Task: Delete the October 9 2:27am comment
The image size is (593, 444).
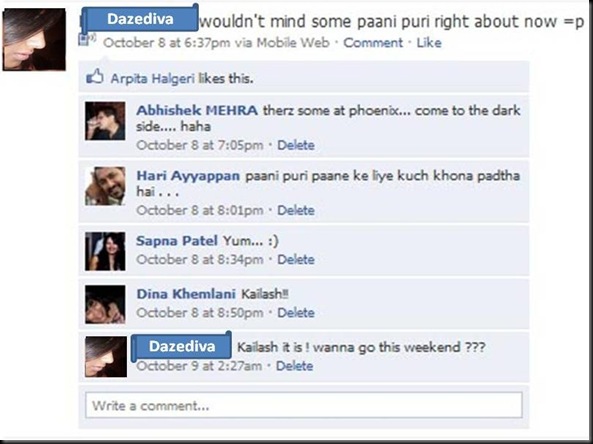Action: [x=294, y=366]
